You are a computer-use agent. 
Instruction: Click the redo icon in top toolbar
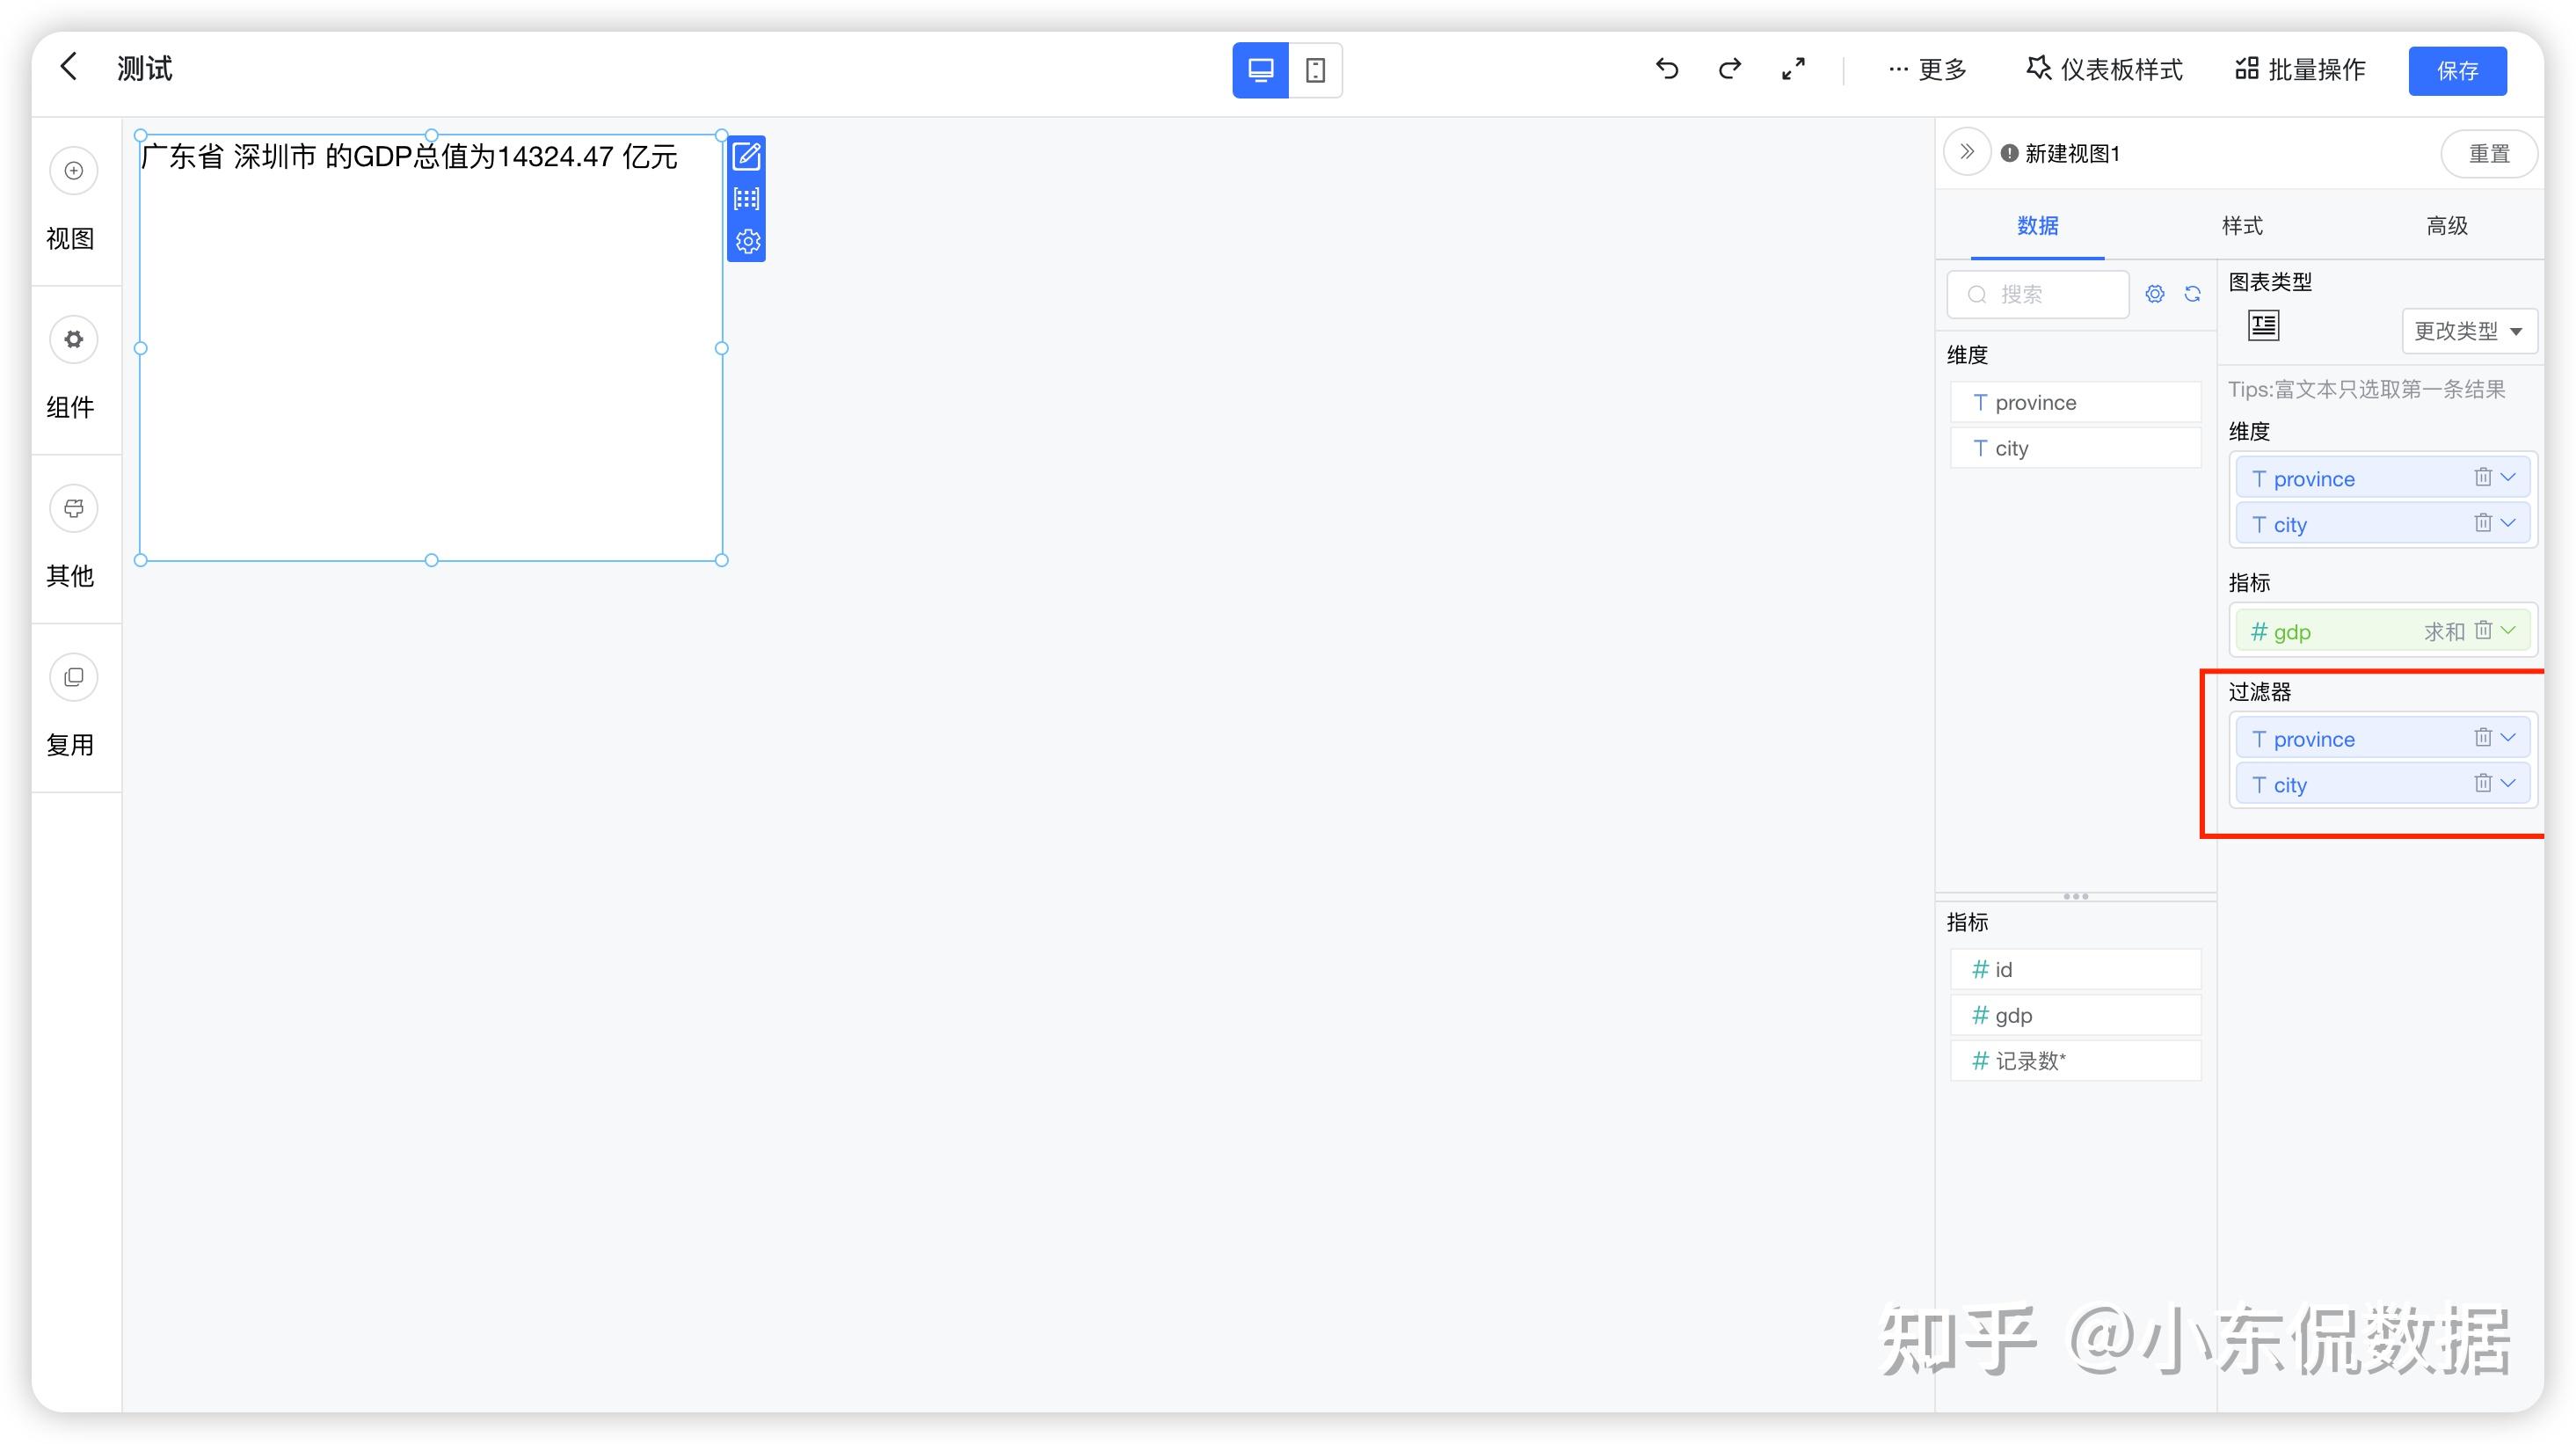click(1730, 68)
